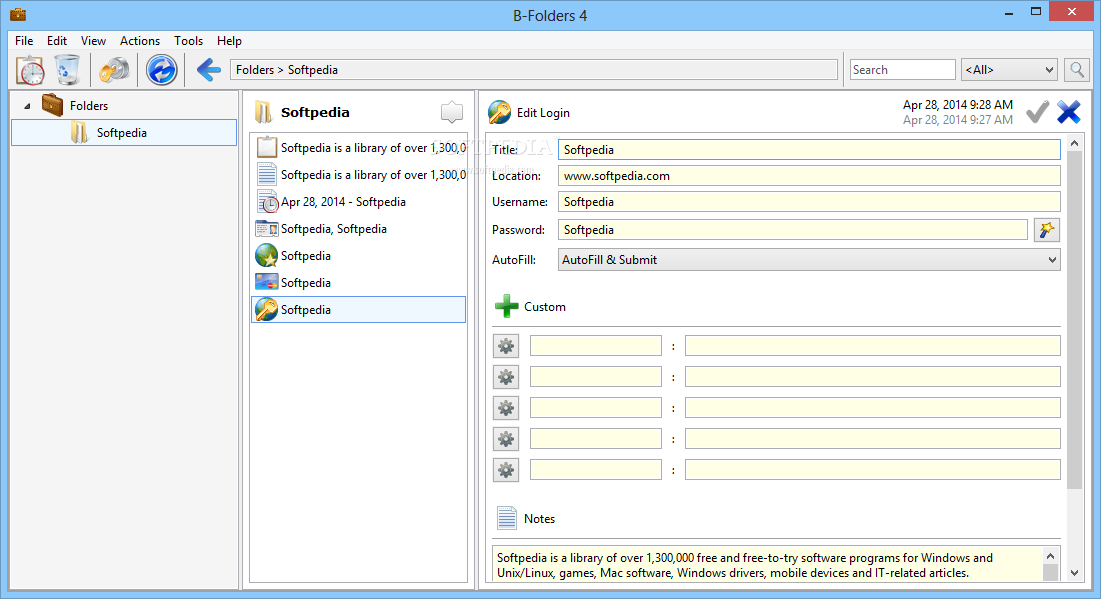Viewport: 1101px width, 599px height.
Task: Click the fifth custom field gear icon
Action: (506, 469)
